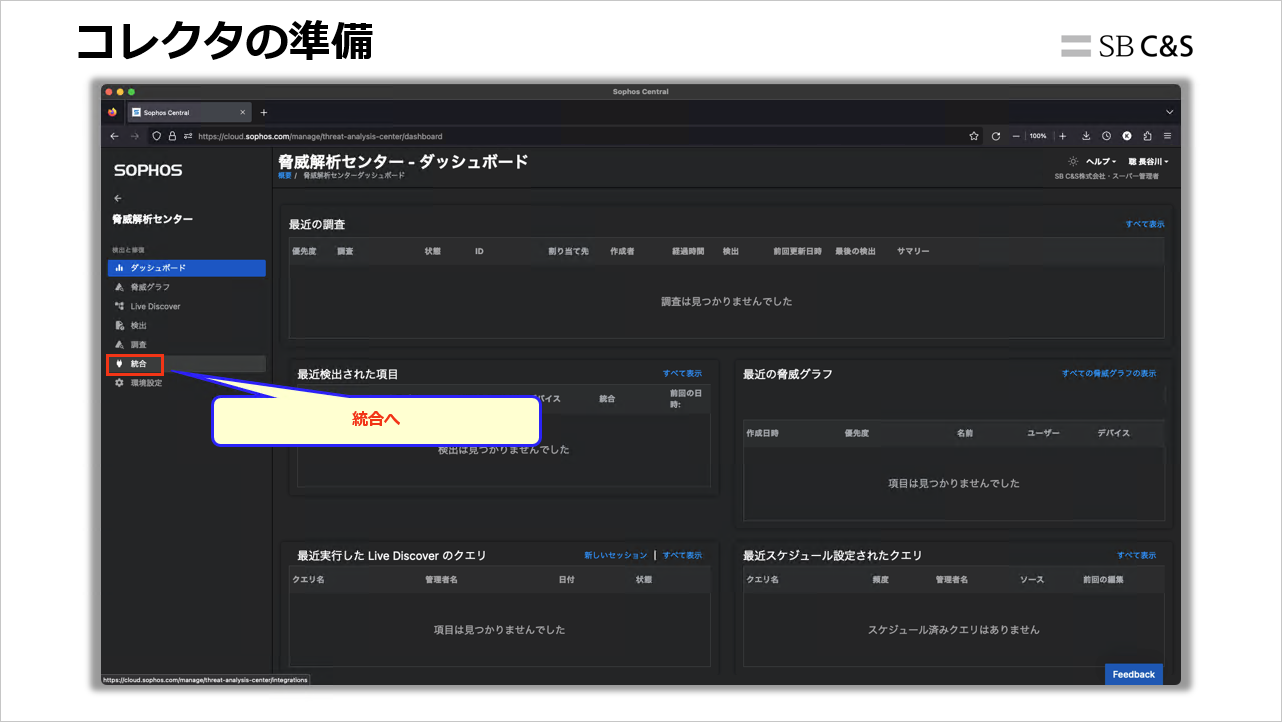Click the 頻度 column header
Viewport: 1282px width, 722px height.
point(880,579)
